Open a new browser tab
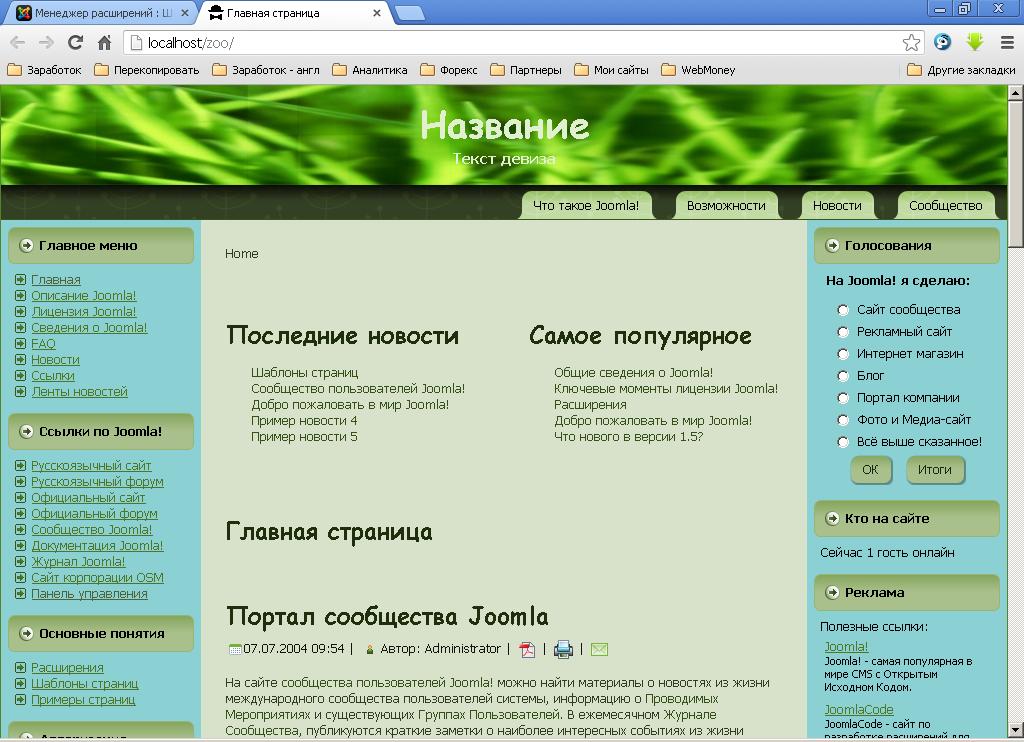Screen dimensions: 1024x742 (x=410, y=13)
